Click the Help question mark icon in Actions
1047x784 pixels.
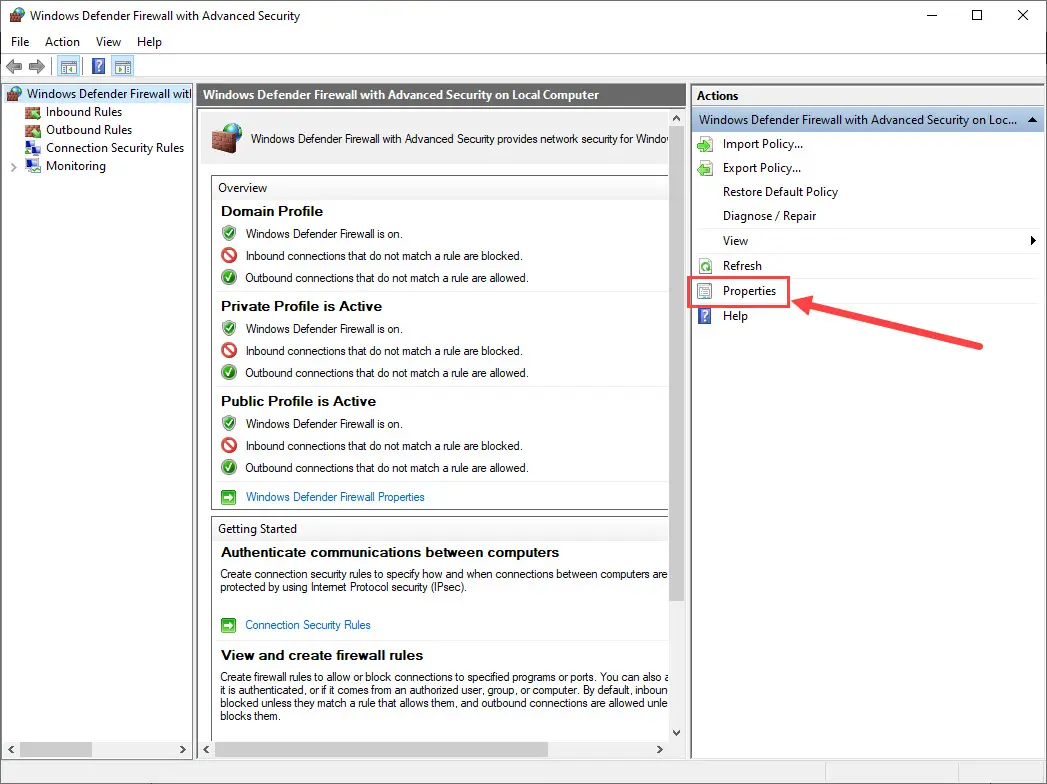[x=705, y=316]
